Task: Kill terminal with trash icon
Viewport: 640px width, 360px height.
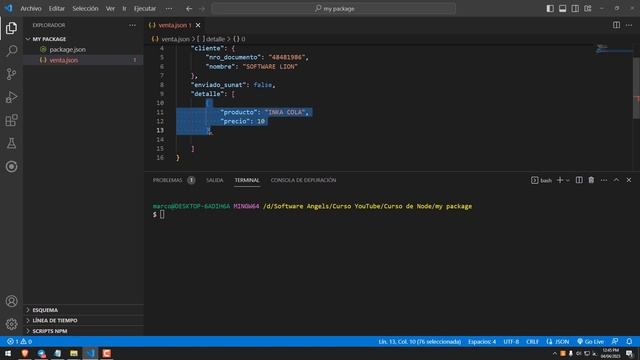Action: point(591,180)
